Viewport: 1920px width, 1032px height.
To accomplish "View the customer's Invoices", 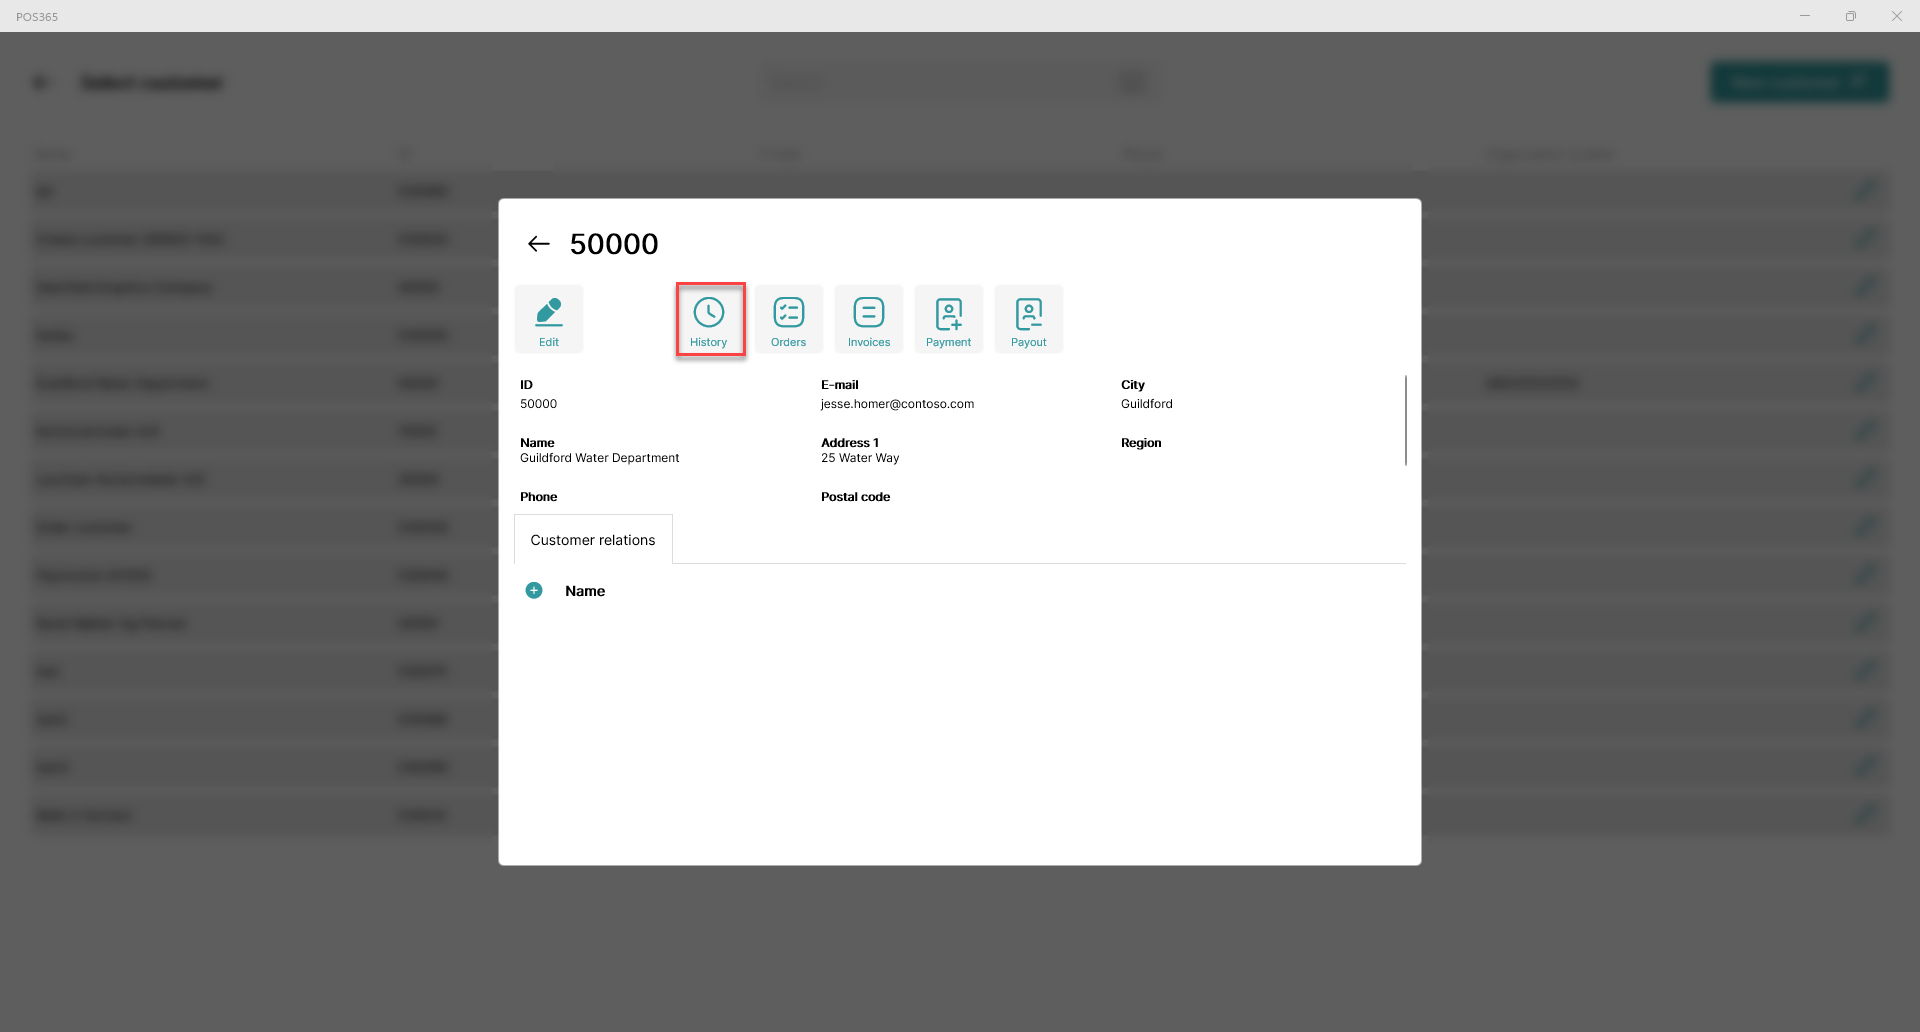I will click(869, 320).
